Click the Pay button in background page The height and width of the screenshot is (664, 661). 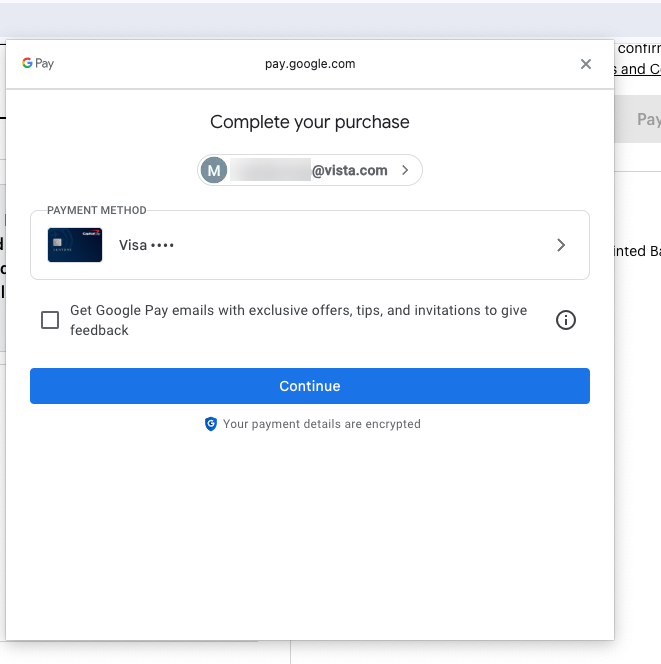[x=638, y=119]
